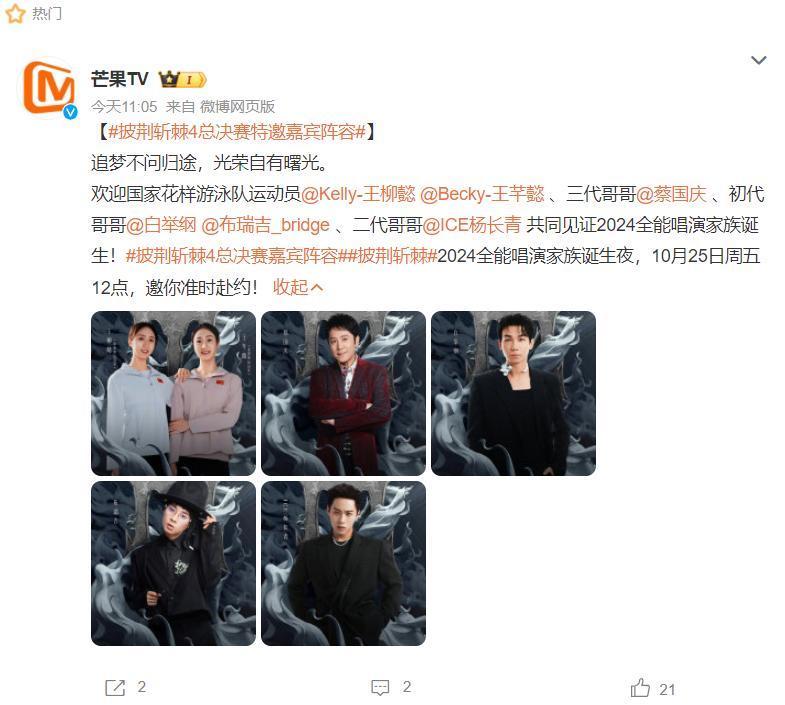
Task: Click the repost share icon
Action: point(115,687)
